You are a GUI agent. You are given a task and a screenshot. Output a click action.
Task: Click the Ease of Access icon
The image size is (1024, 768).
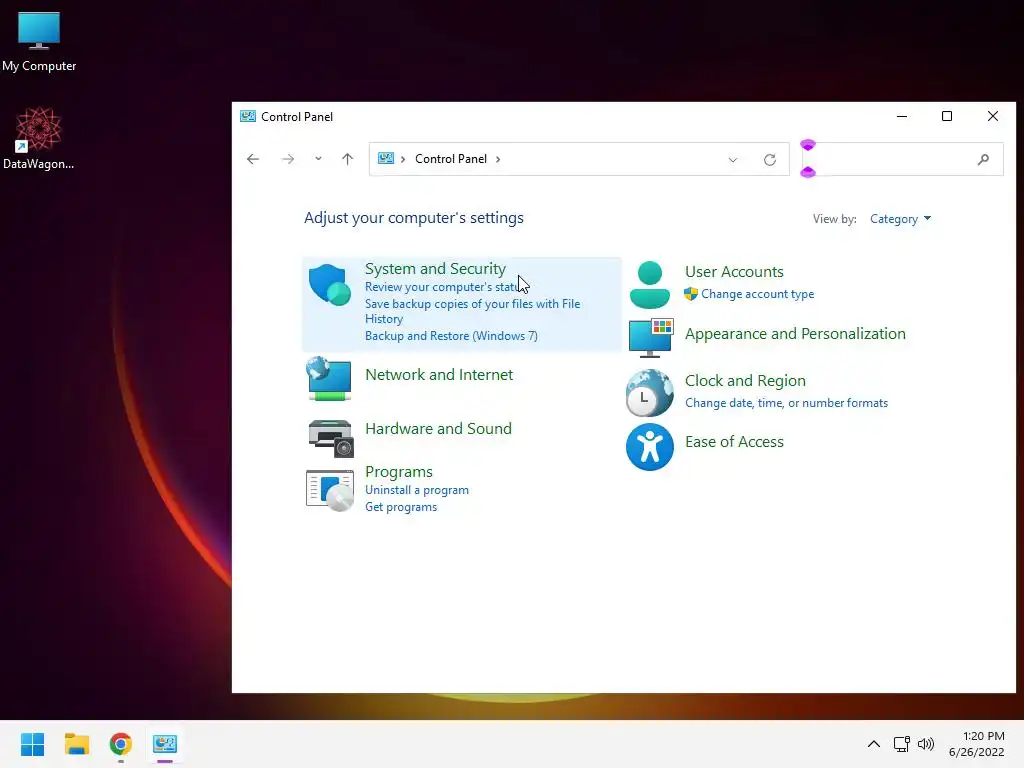650,447
